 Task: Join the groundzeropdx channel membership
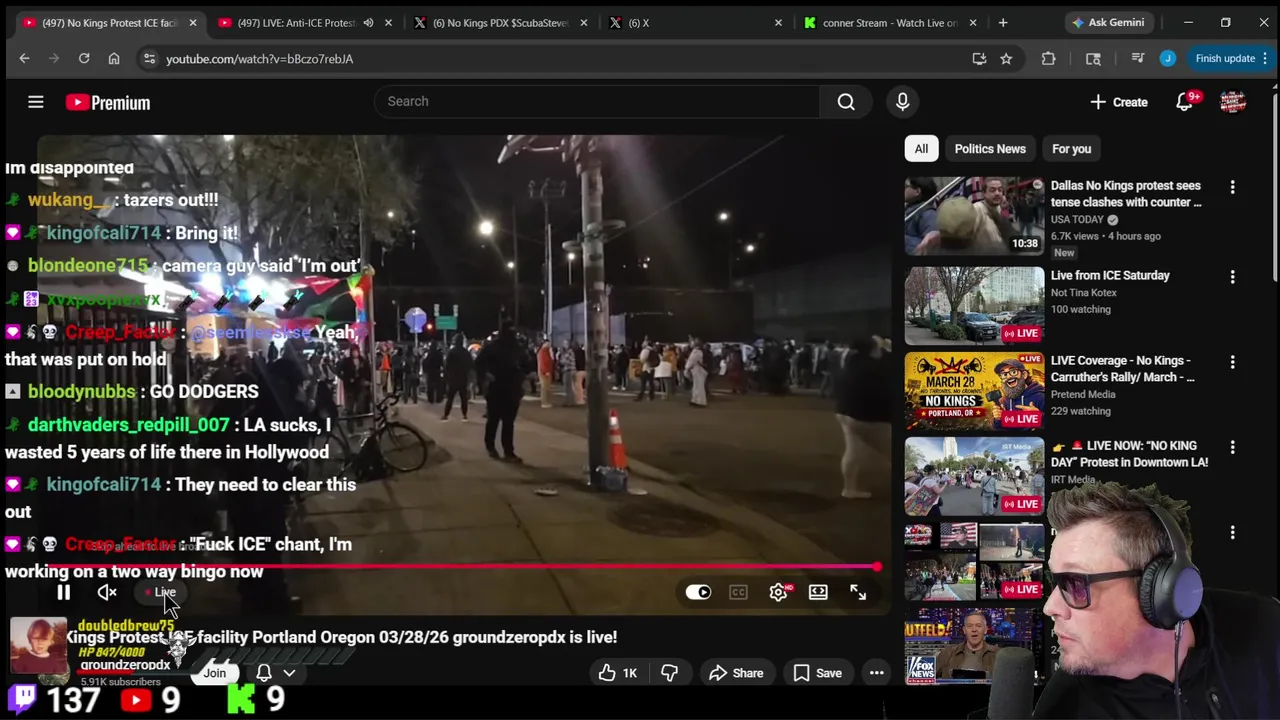click(x=214, y=673)
